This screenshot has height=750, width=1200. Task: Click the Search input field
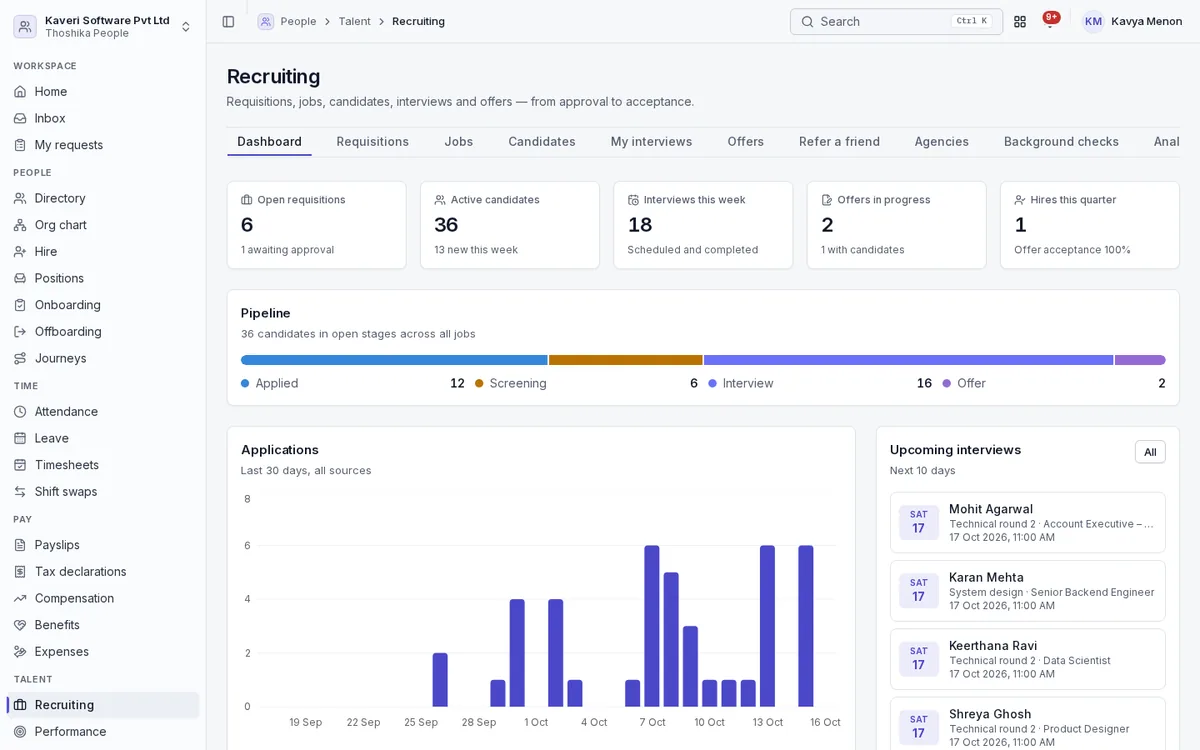(x=896, y=21)
